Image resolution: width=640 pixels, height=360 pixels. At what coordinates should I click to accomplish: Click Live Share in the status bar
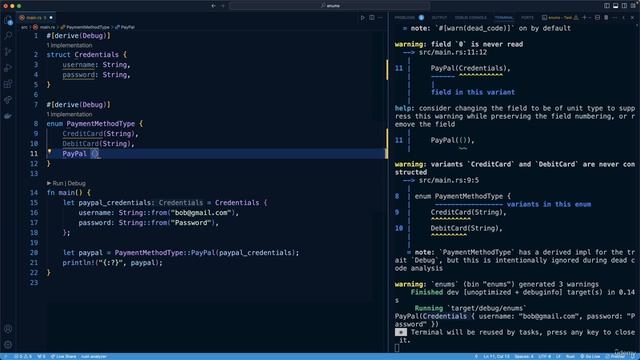[63, 356]
